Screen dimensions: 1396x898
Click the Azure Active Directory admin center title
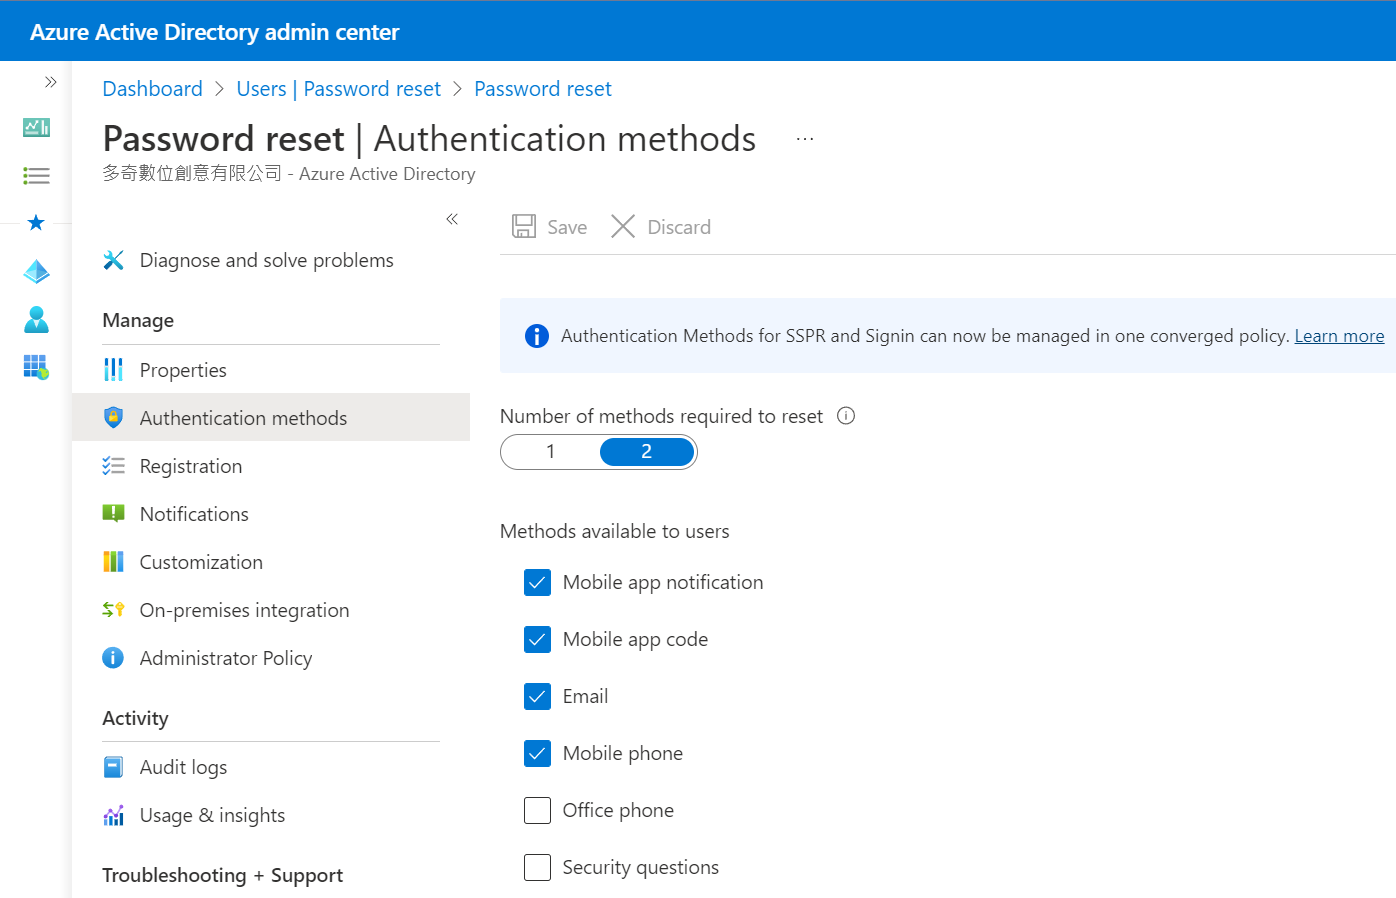click(214, 32)
